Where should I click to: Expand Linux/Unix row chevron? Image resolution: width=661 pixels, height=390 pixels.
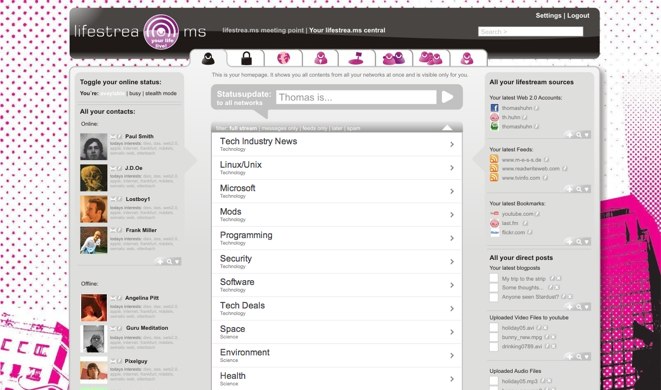(x=451, y=168)
